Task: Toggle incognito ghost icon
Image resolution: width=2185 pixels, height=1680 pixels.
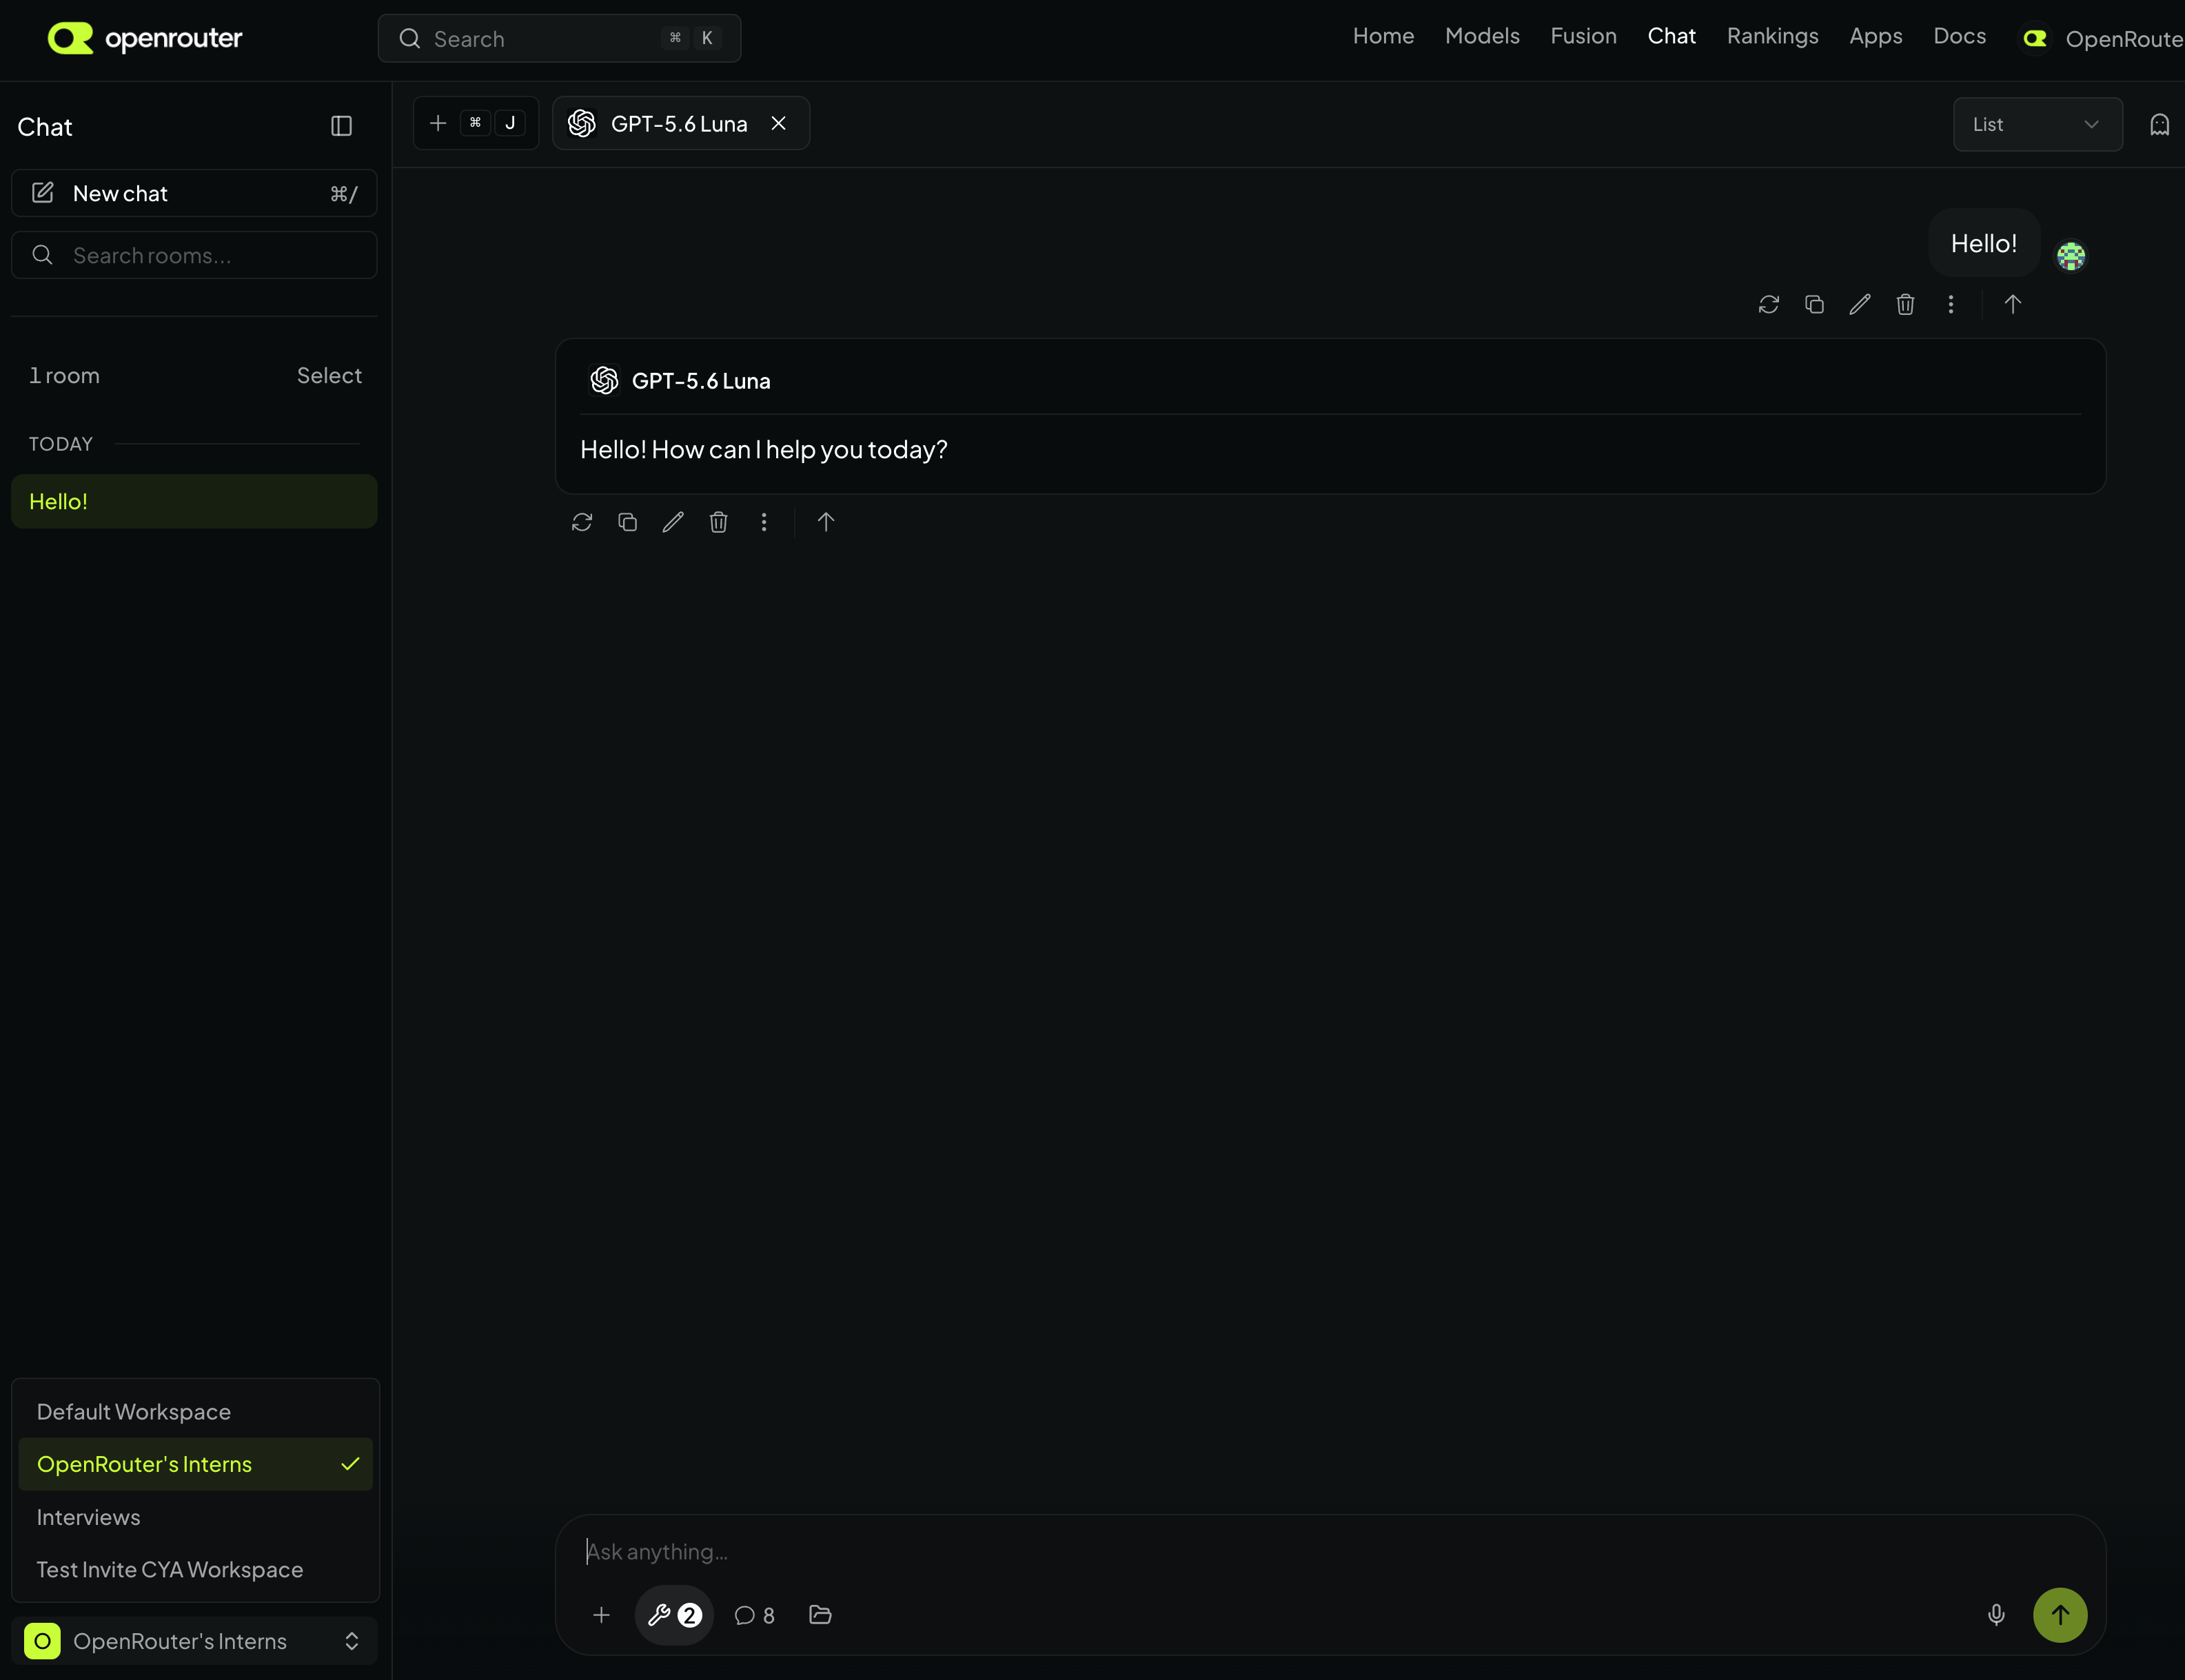Action: [2159, 124]
